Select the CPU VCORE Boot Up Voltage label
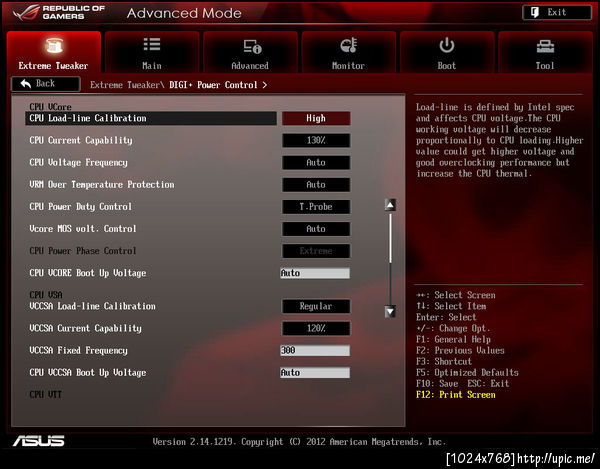 click(x=88, y=273)
